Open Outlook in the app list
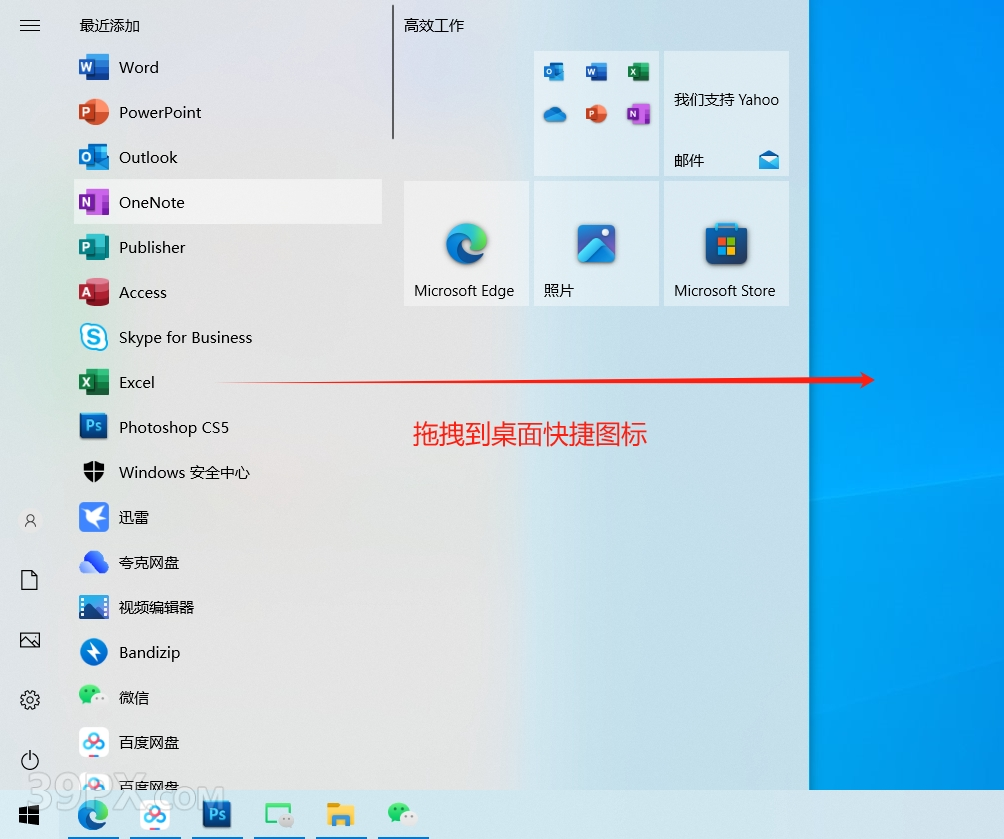The width and height of the screenshot is (1004, 839). pos(227,157)
